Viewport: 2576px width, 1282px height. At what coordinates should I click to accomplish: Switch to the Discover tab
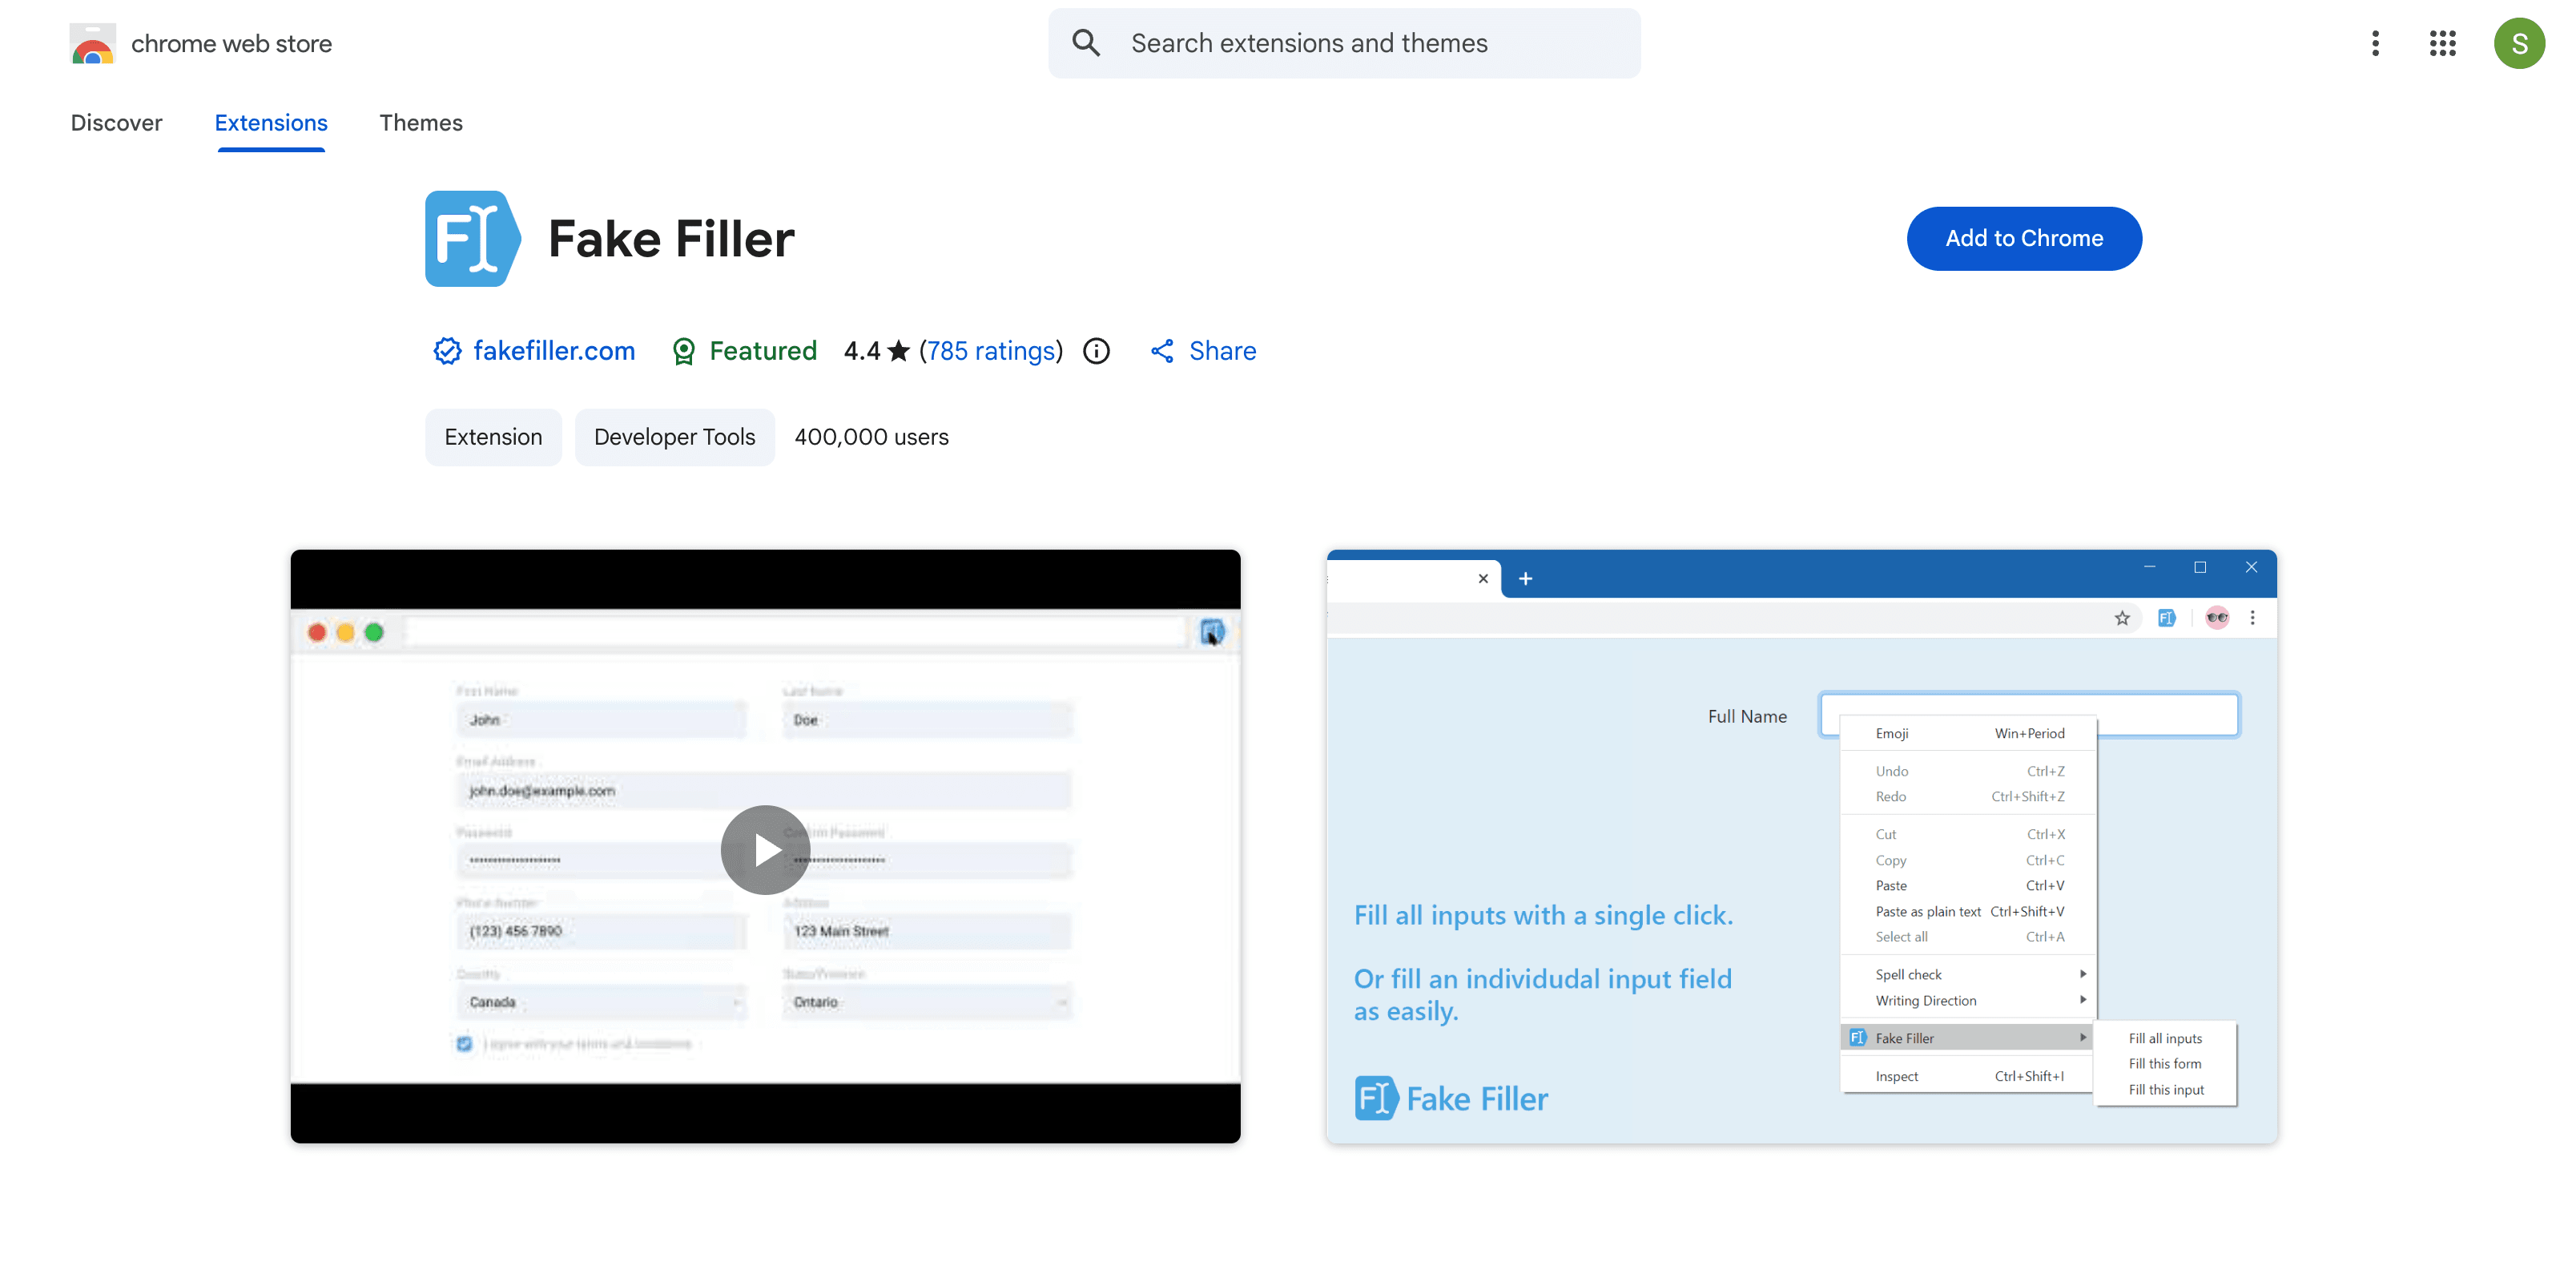116,122
